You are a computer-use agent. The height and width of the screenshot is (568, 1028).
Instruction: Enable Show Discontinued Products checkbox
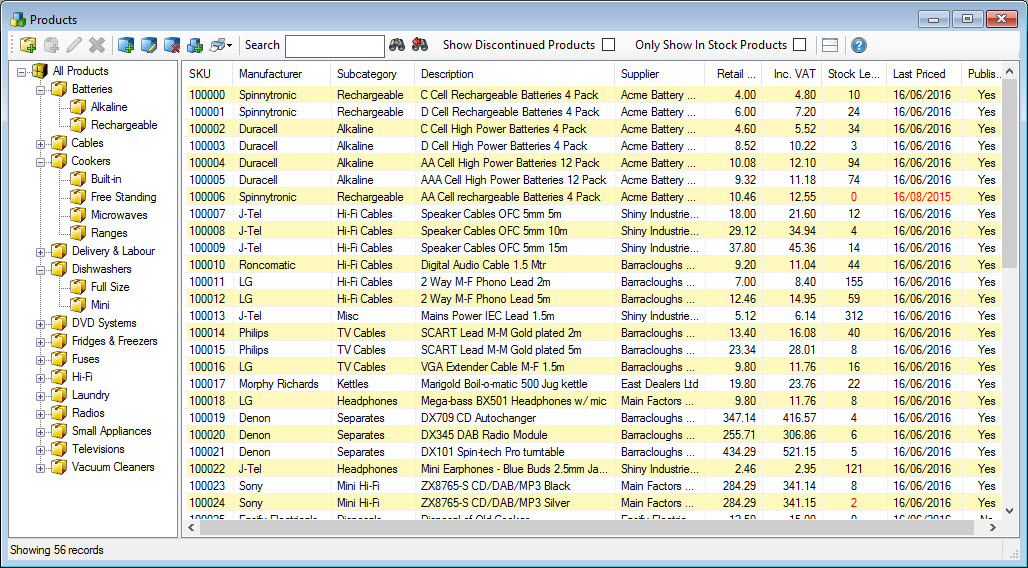pyautogui.click(x=608, y=45)
